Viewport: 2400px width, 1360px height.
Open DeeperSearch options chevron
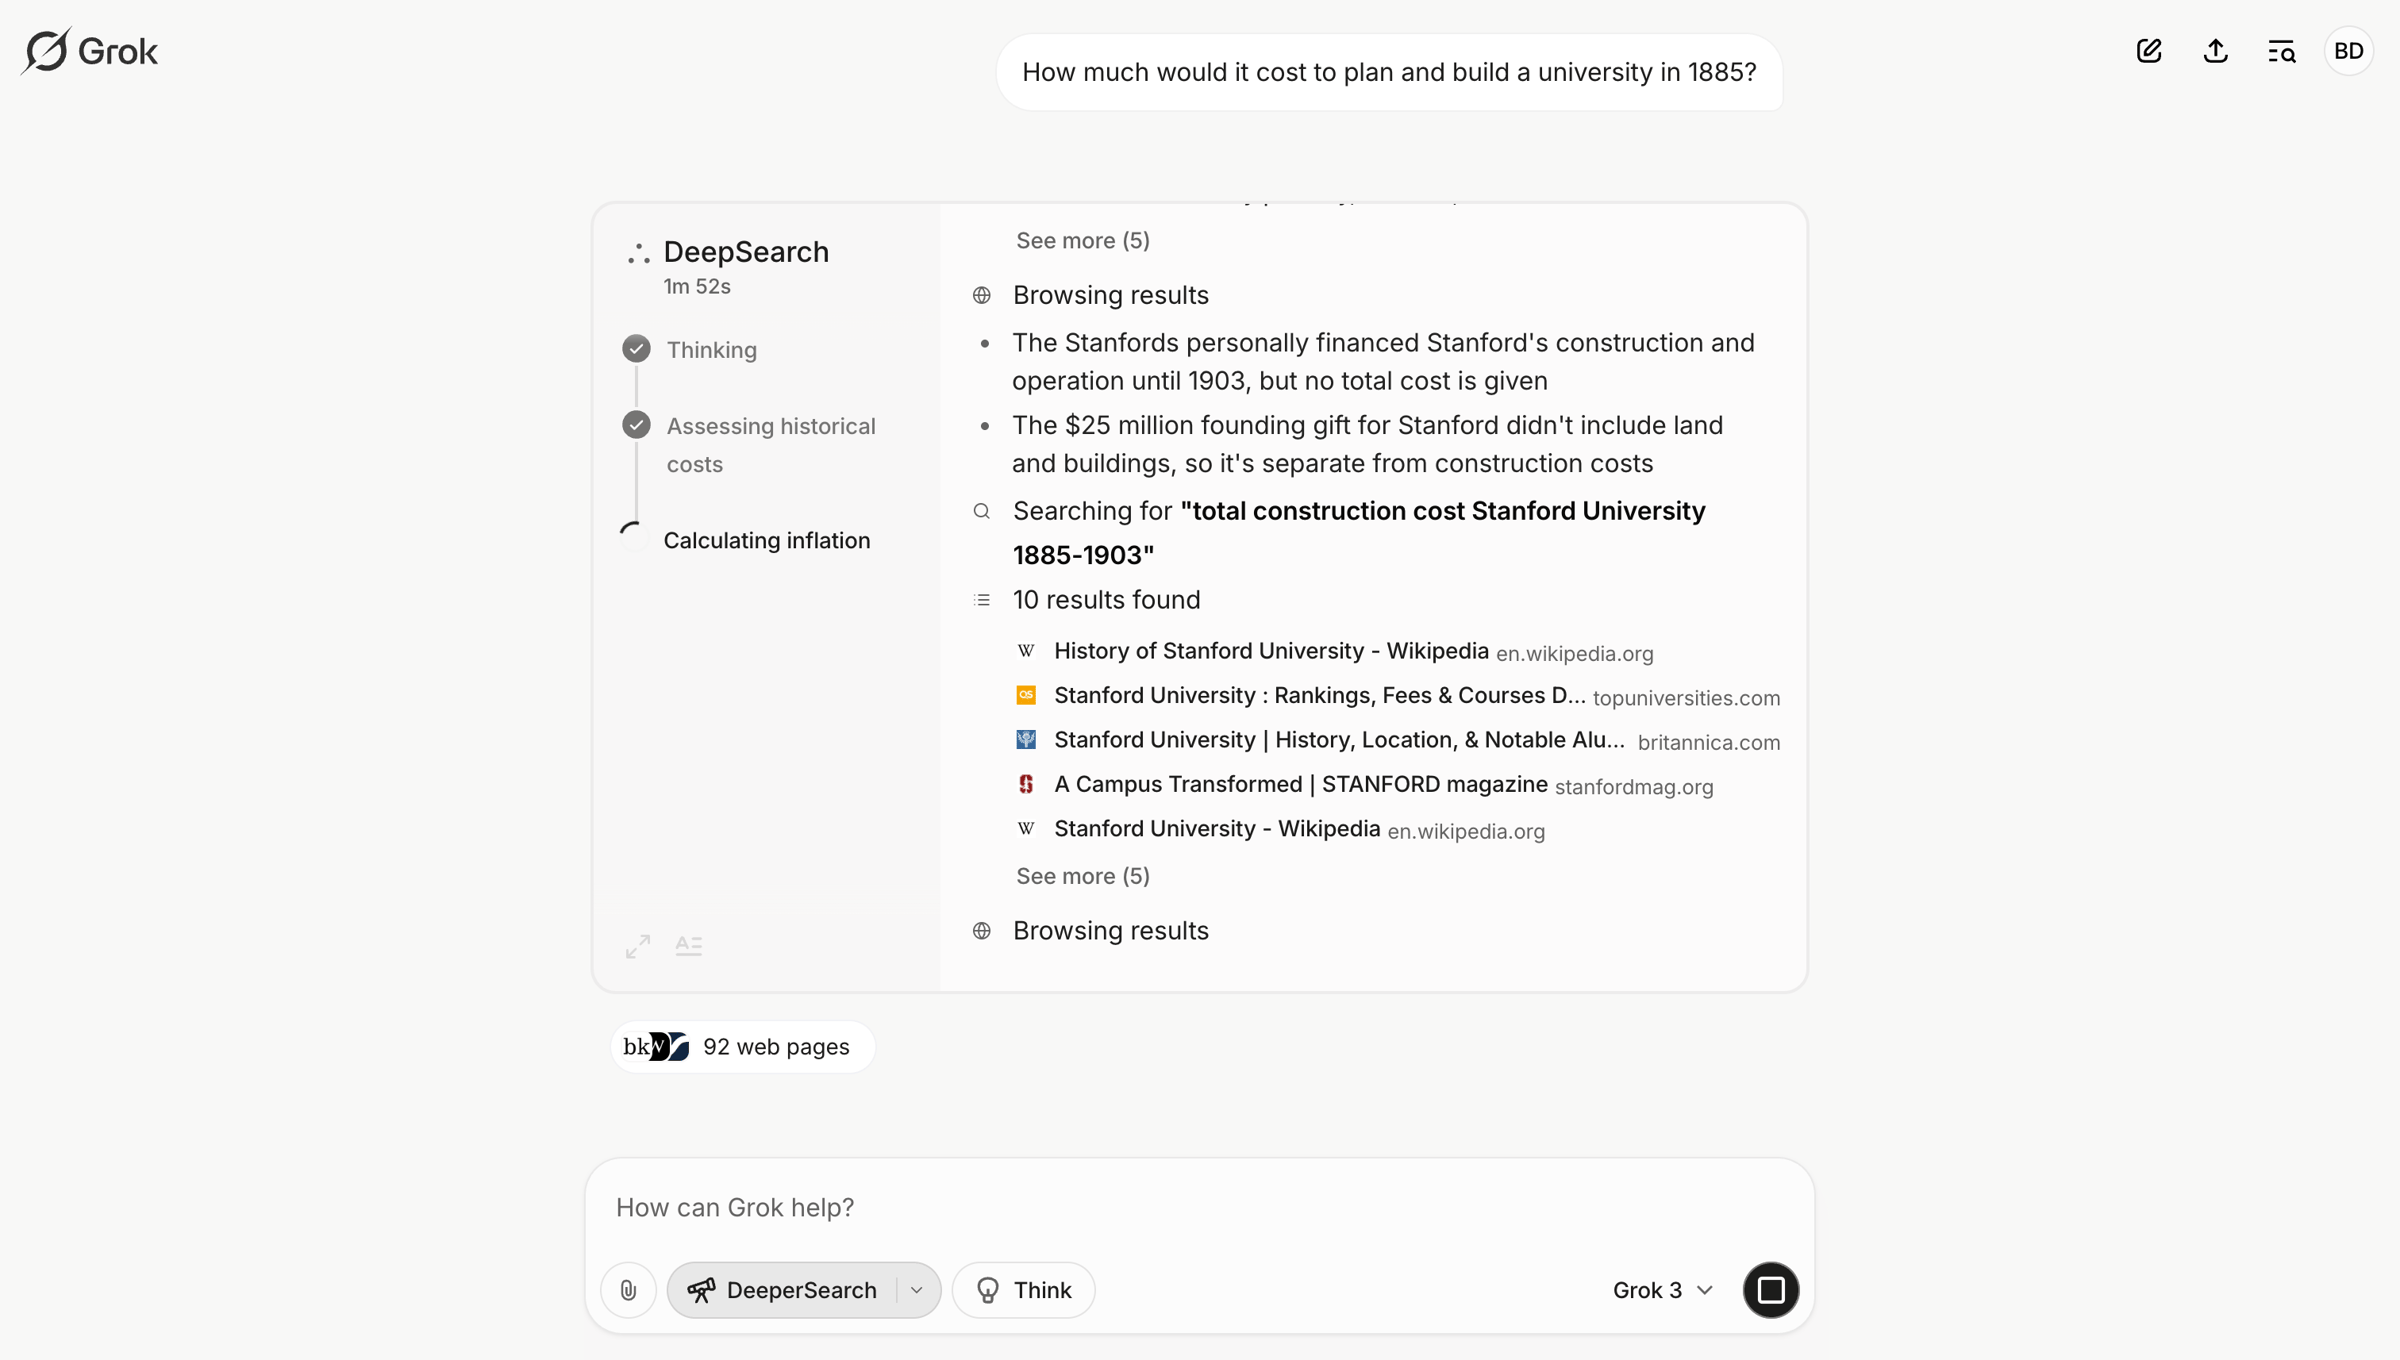coord(917,1290)
